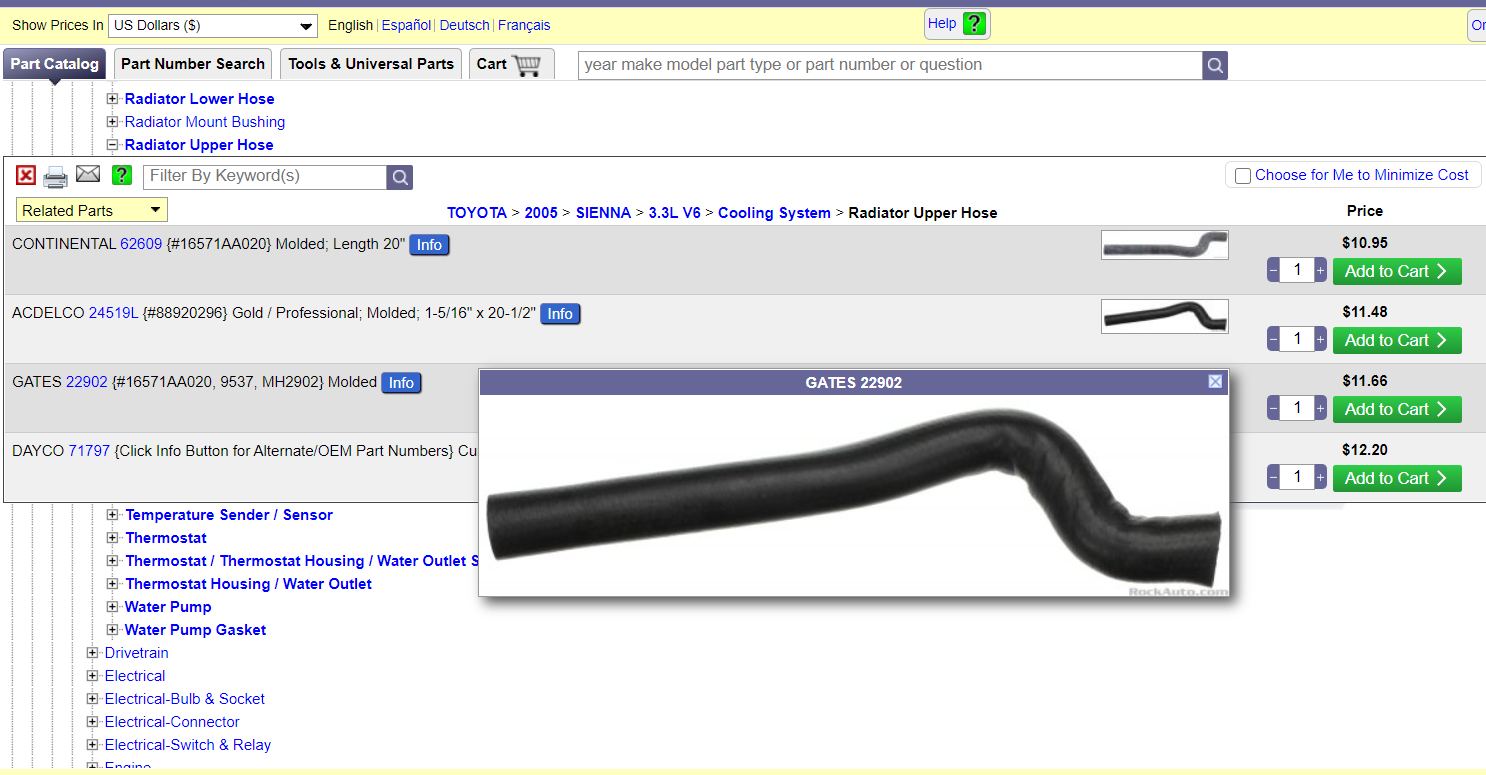Click the envelope email icon

point(88,175)
